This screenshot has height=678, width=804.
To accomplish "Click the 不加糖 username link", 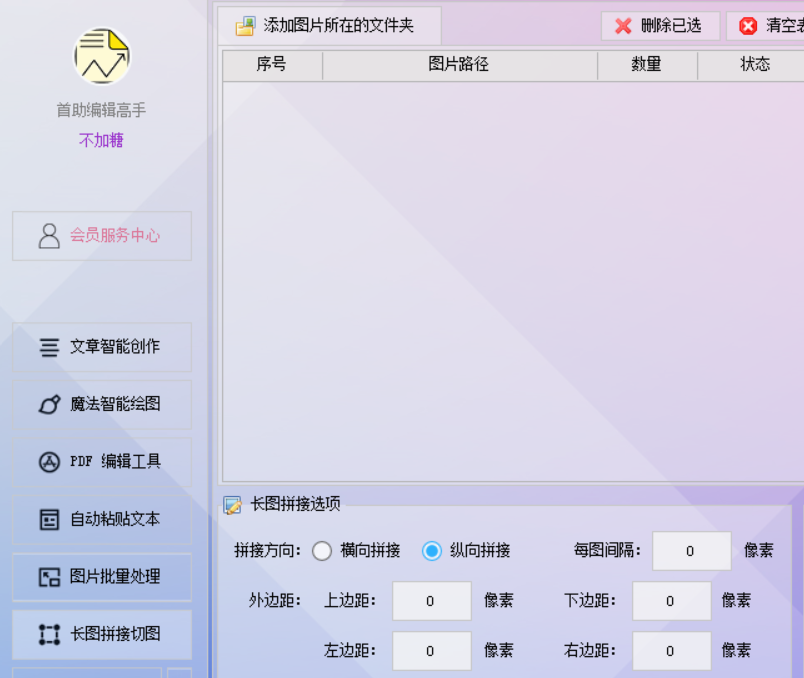I will [101, 140].
